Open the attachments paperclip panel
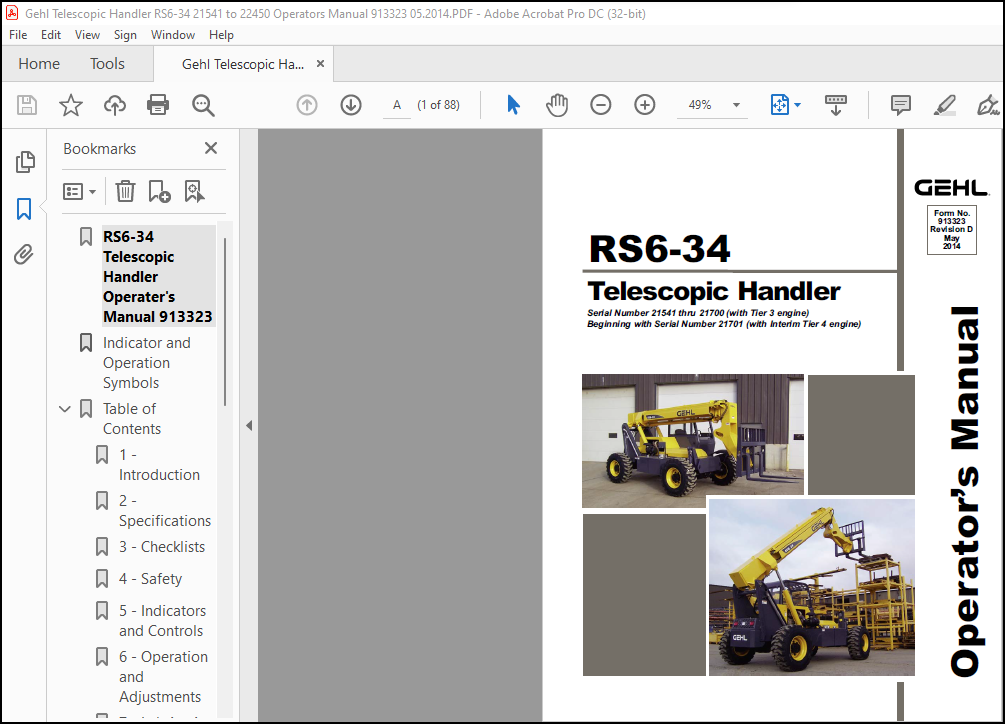This screenshot has width=1005, height=724. click(x=24, y=255)
